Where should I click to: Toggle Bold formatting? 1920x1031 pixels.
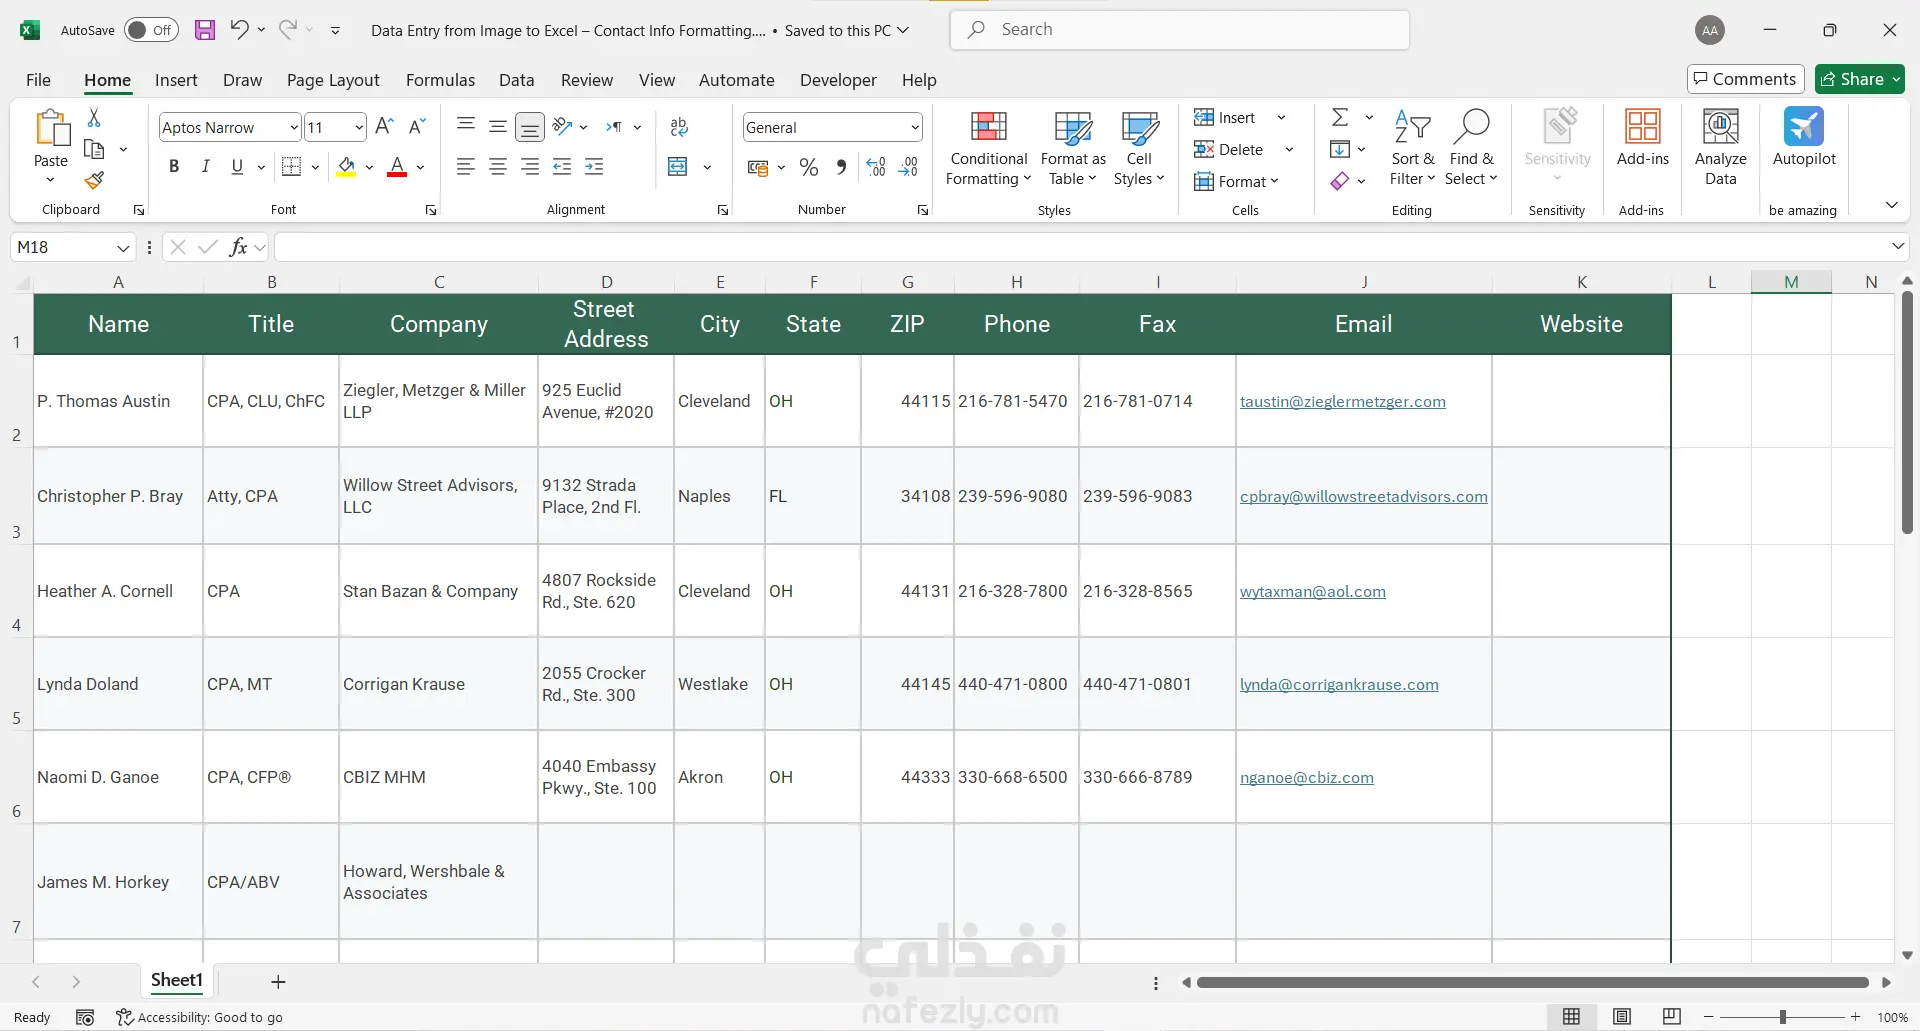tap(174, 167)
